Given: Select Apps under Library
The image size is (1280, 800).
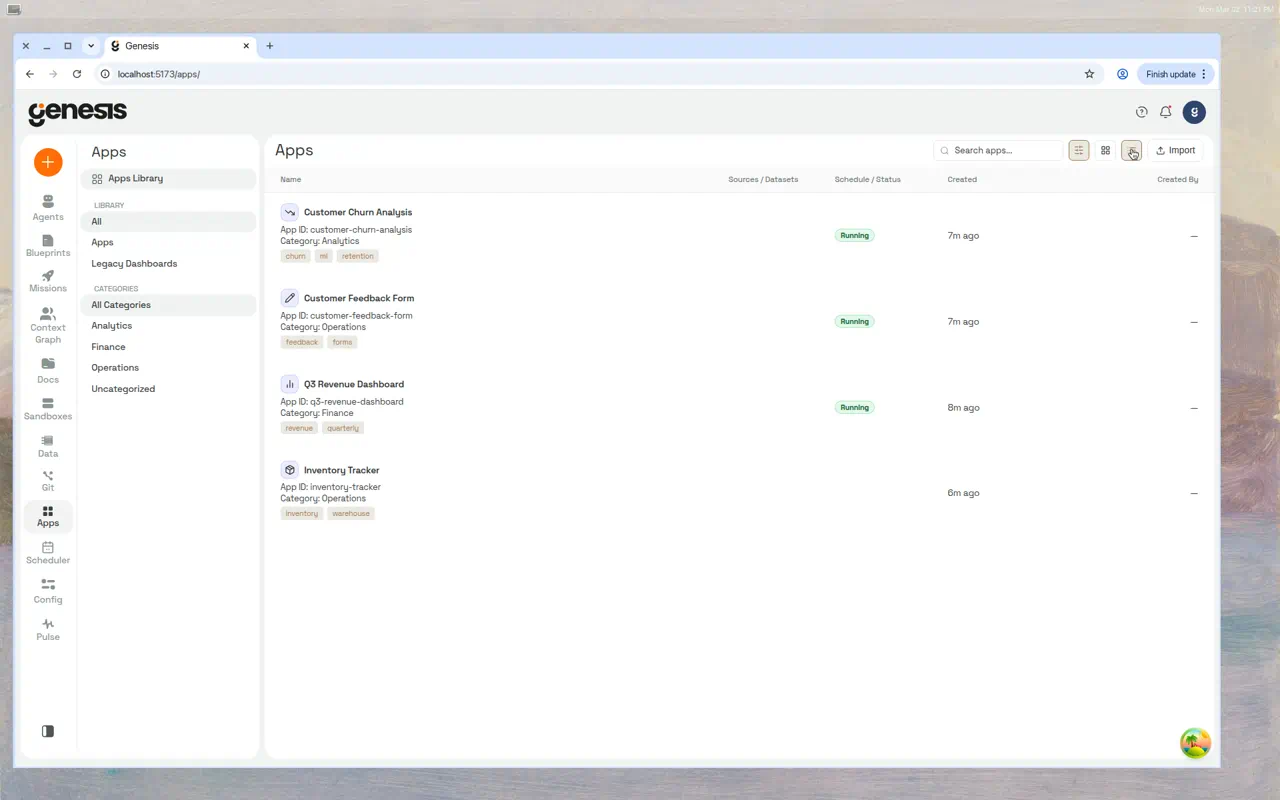Looking at the screenshot, I should (168, 242).
